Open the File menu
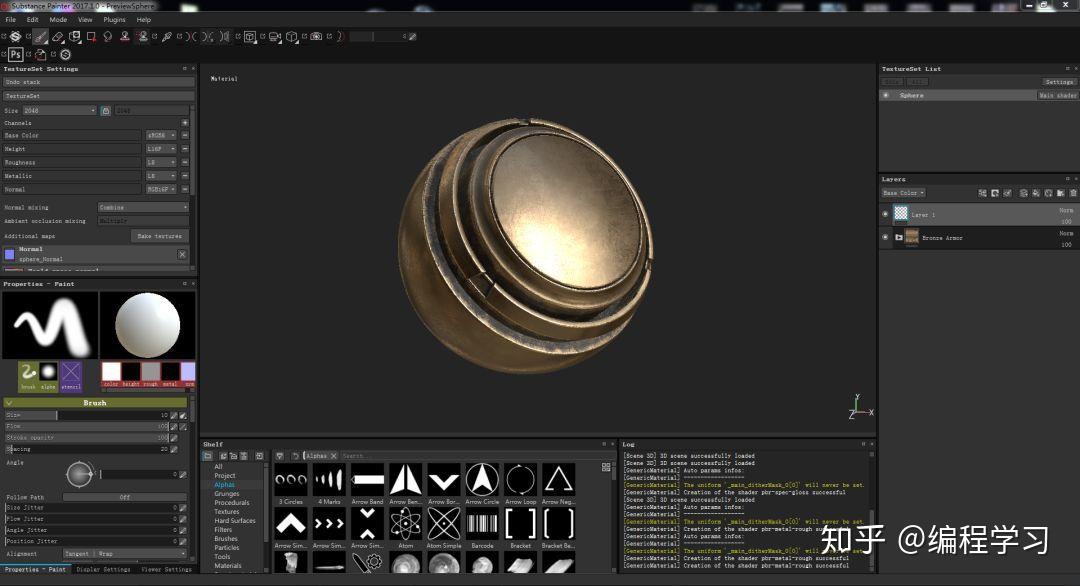This screenshot has height=586, width=1080. (x=11, y=19)
